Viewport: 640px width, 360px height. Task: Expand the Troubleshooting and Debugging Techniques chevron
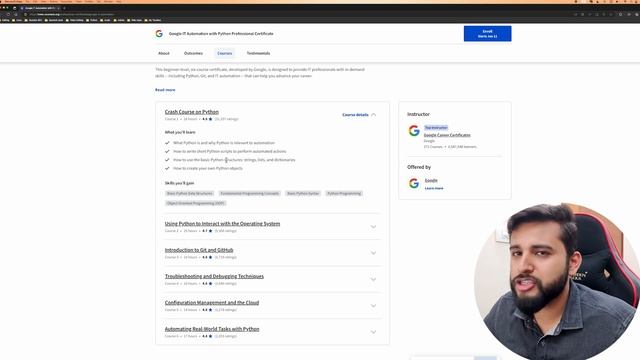[x=373, y=279]
